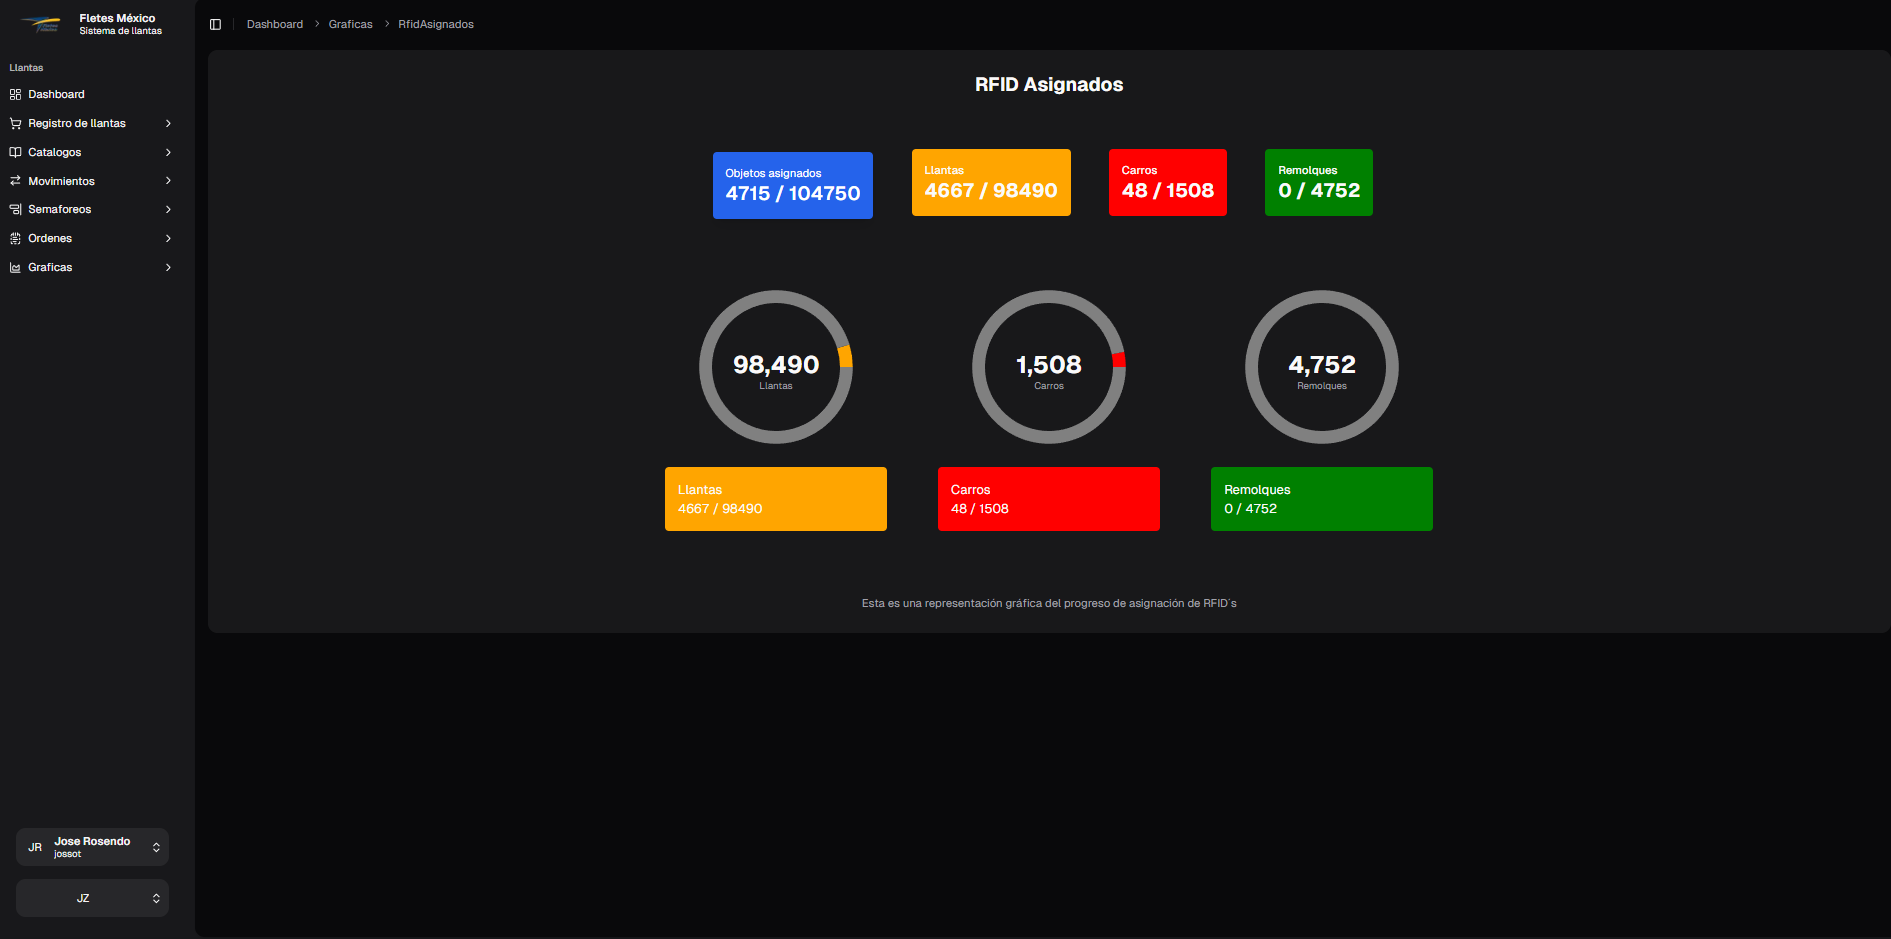Click the book icon beside Catalogos

pyautogui.click(x=15, y=152)
